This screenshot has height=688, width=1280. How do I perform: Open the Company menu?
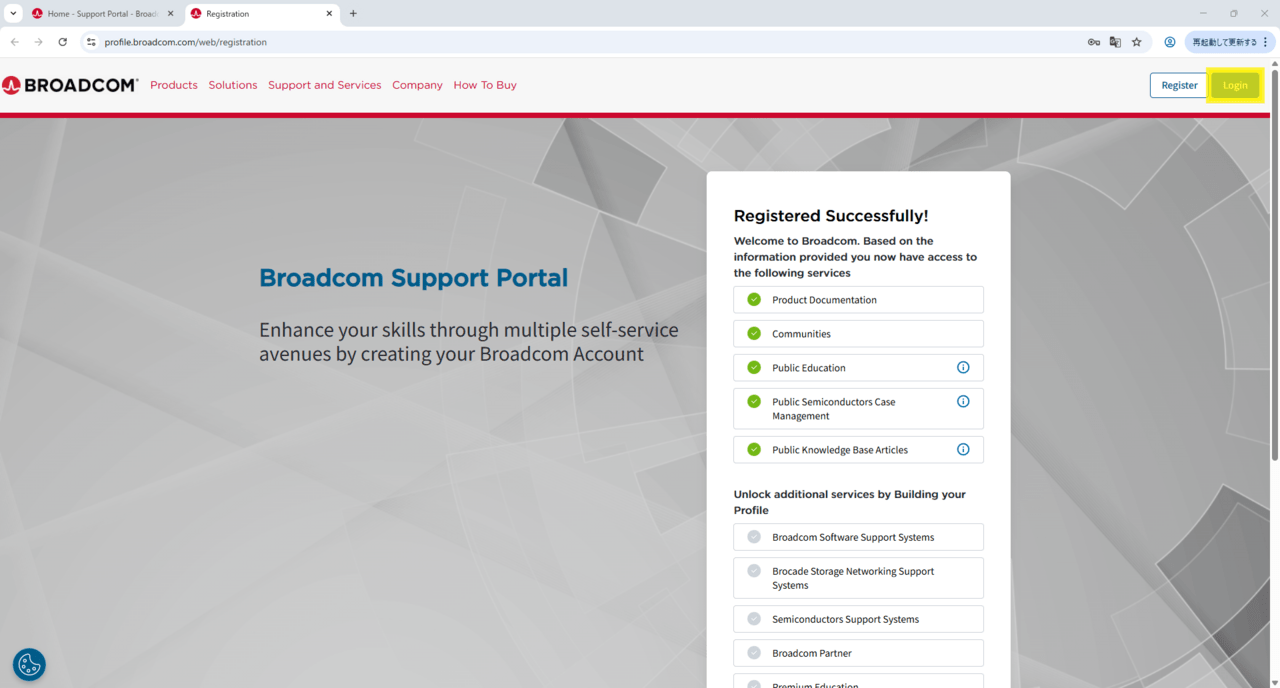(x=417, y=85)
